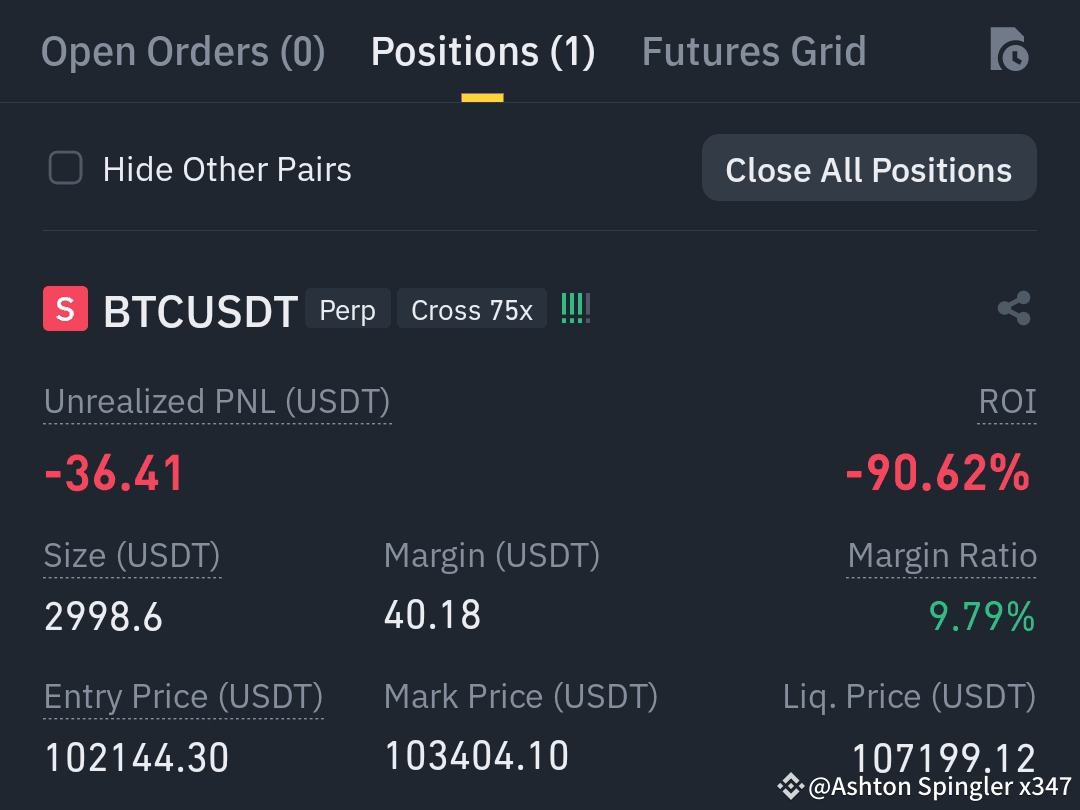Open the Futures Grid tab
Screen dimensions: 1080x810
pyautogui.click(x=754, y=52)
